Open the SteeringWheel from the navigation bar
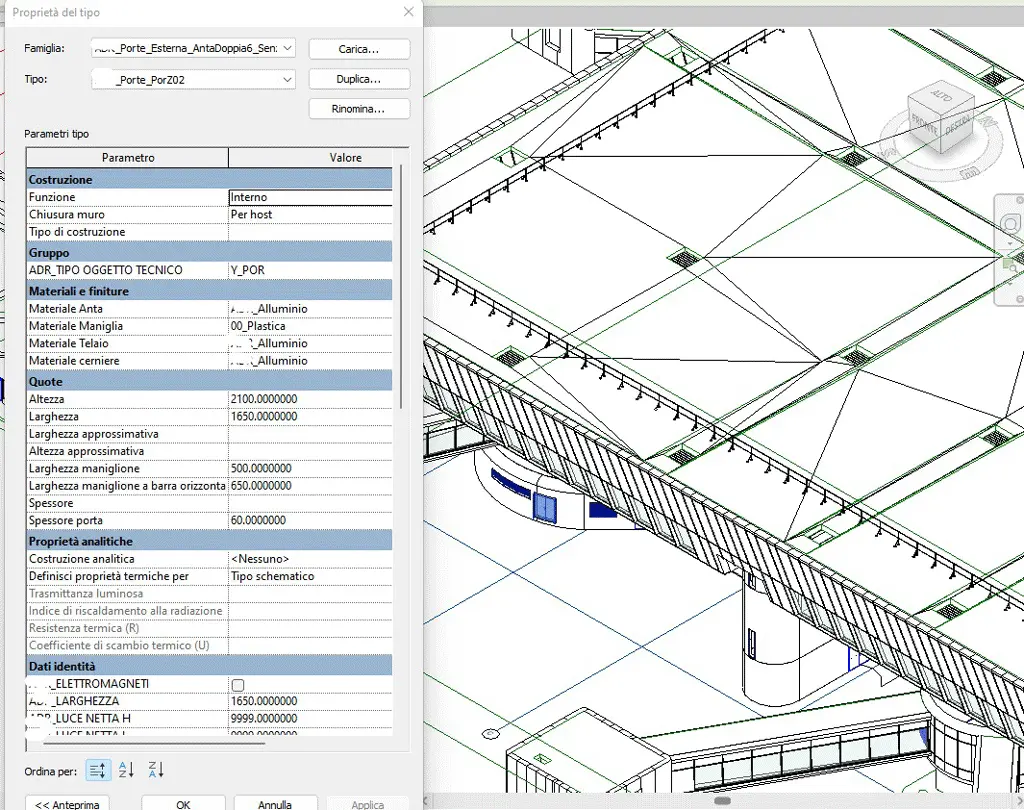1024x810 pixels. pos(1010,221)
